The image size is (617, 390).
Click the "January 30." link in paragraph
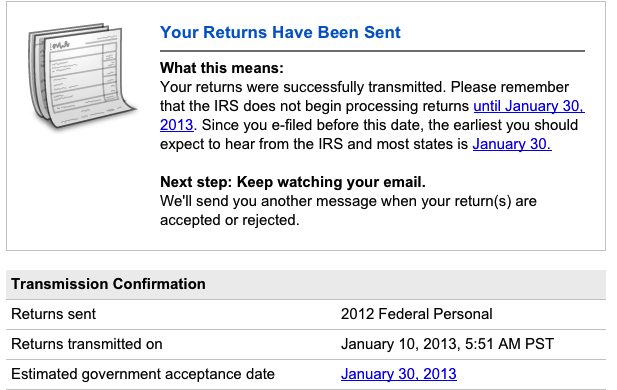[512, 144]
